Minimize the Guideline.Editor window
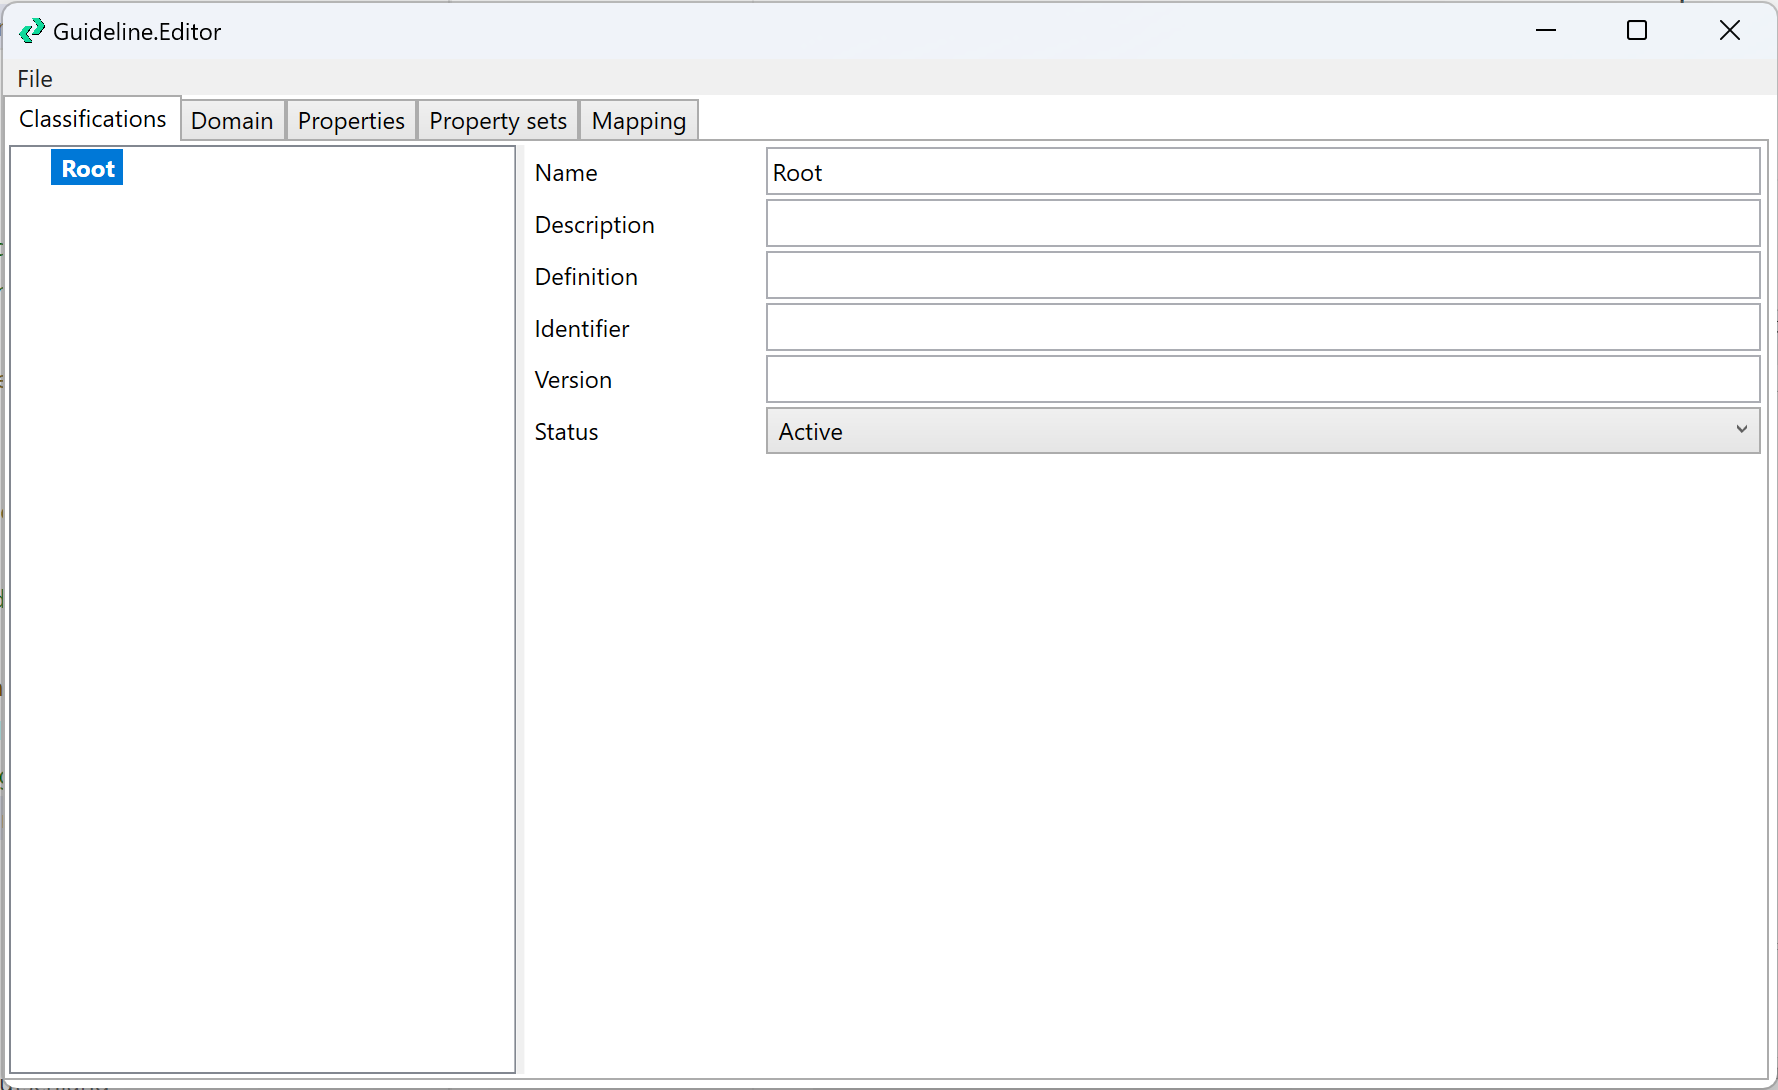 point(1546,31)
